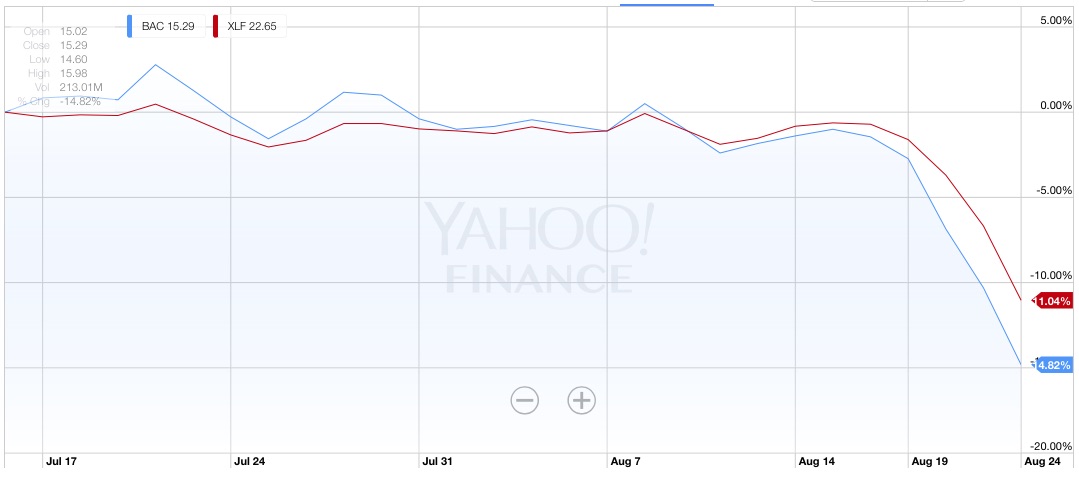Click the Aug 7 date marker
The width and height of the screenshot is (1079, 480).
[624, 462]
